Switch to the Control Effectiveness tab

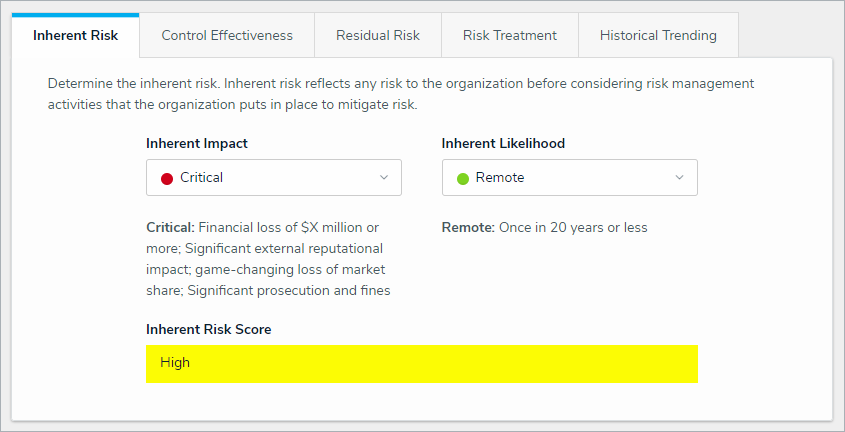click(x=227, y=35)
